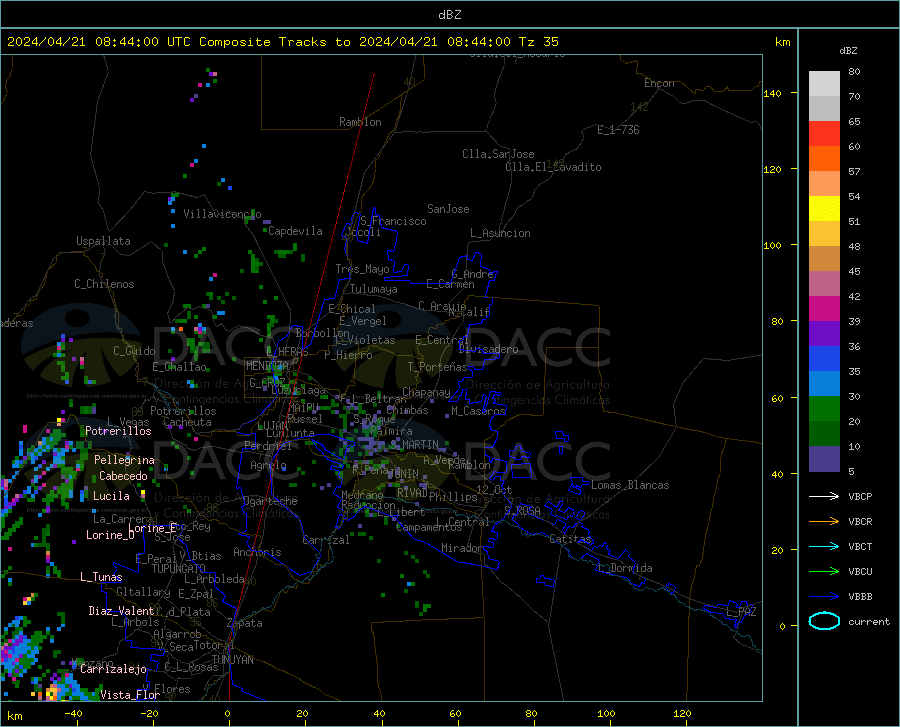Click the 'Lucila' map label
Screen dimensions: 900x727
coord(111,496)
